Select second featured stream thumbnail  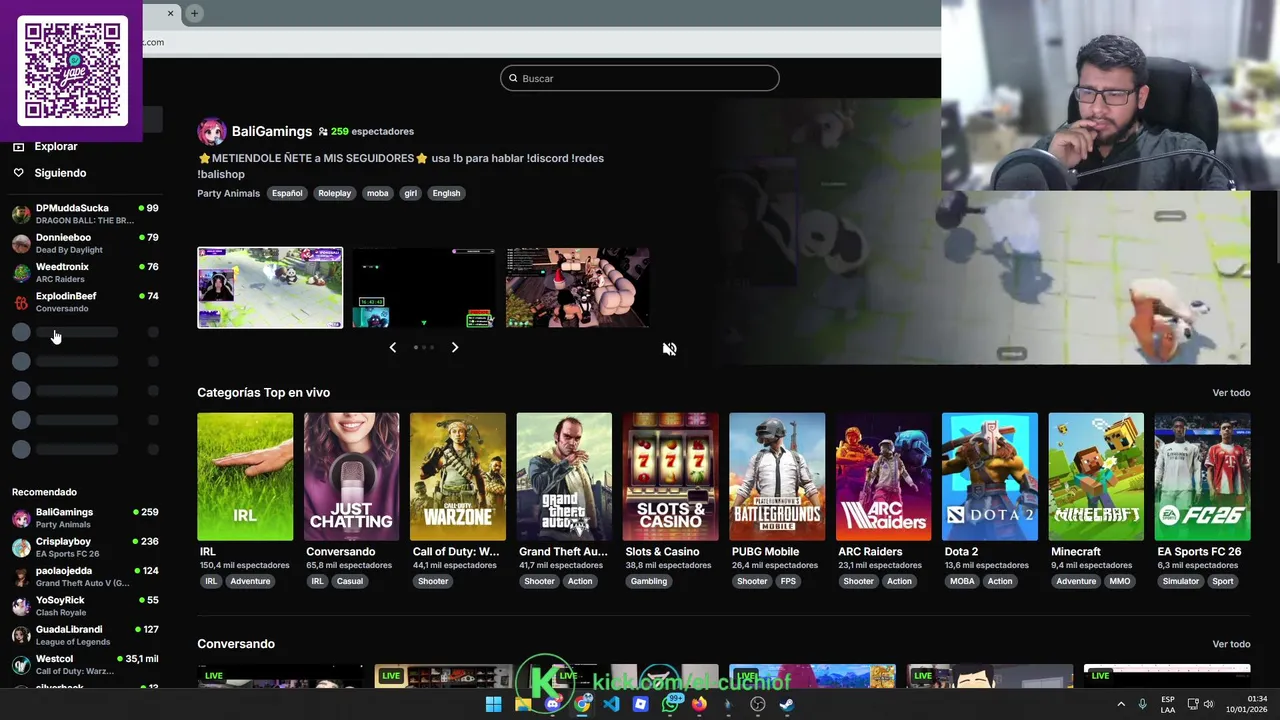point(424,288)
